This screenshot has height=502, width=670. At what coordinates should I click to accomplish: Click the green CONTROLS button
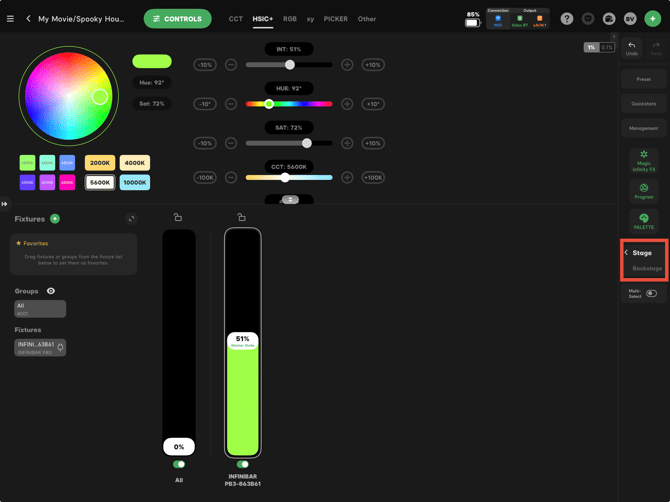pyautogui.click(x=177, y=19)
